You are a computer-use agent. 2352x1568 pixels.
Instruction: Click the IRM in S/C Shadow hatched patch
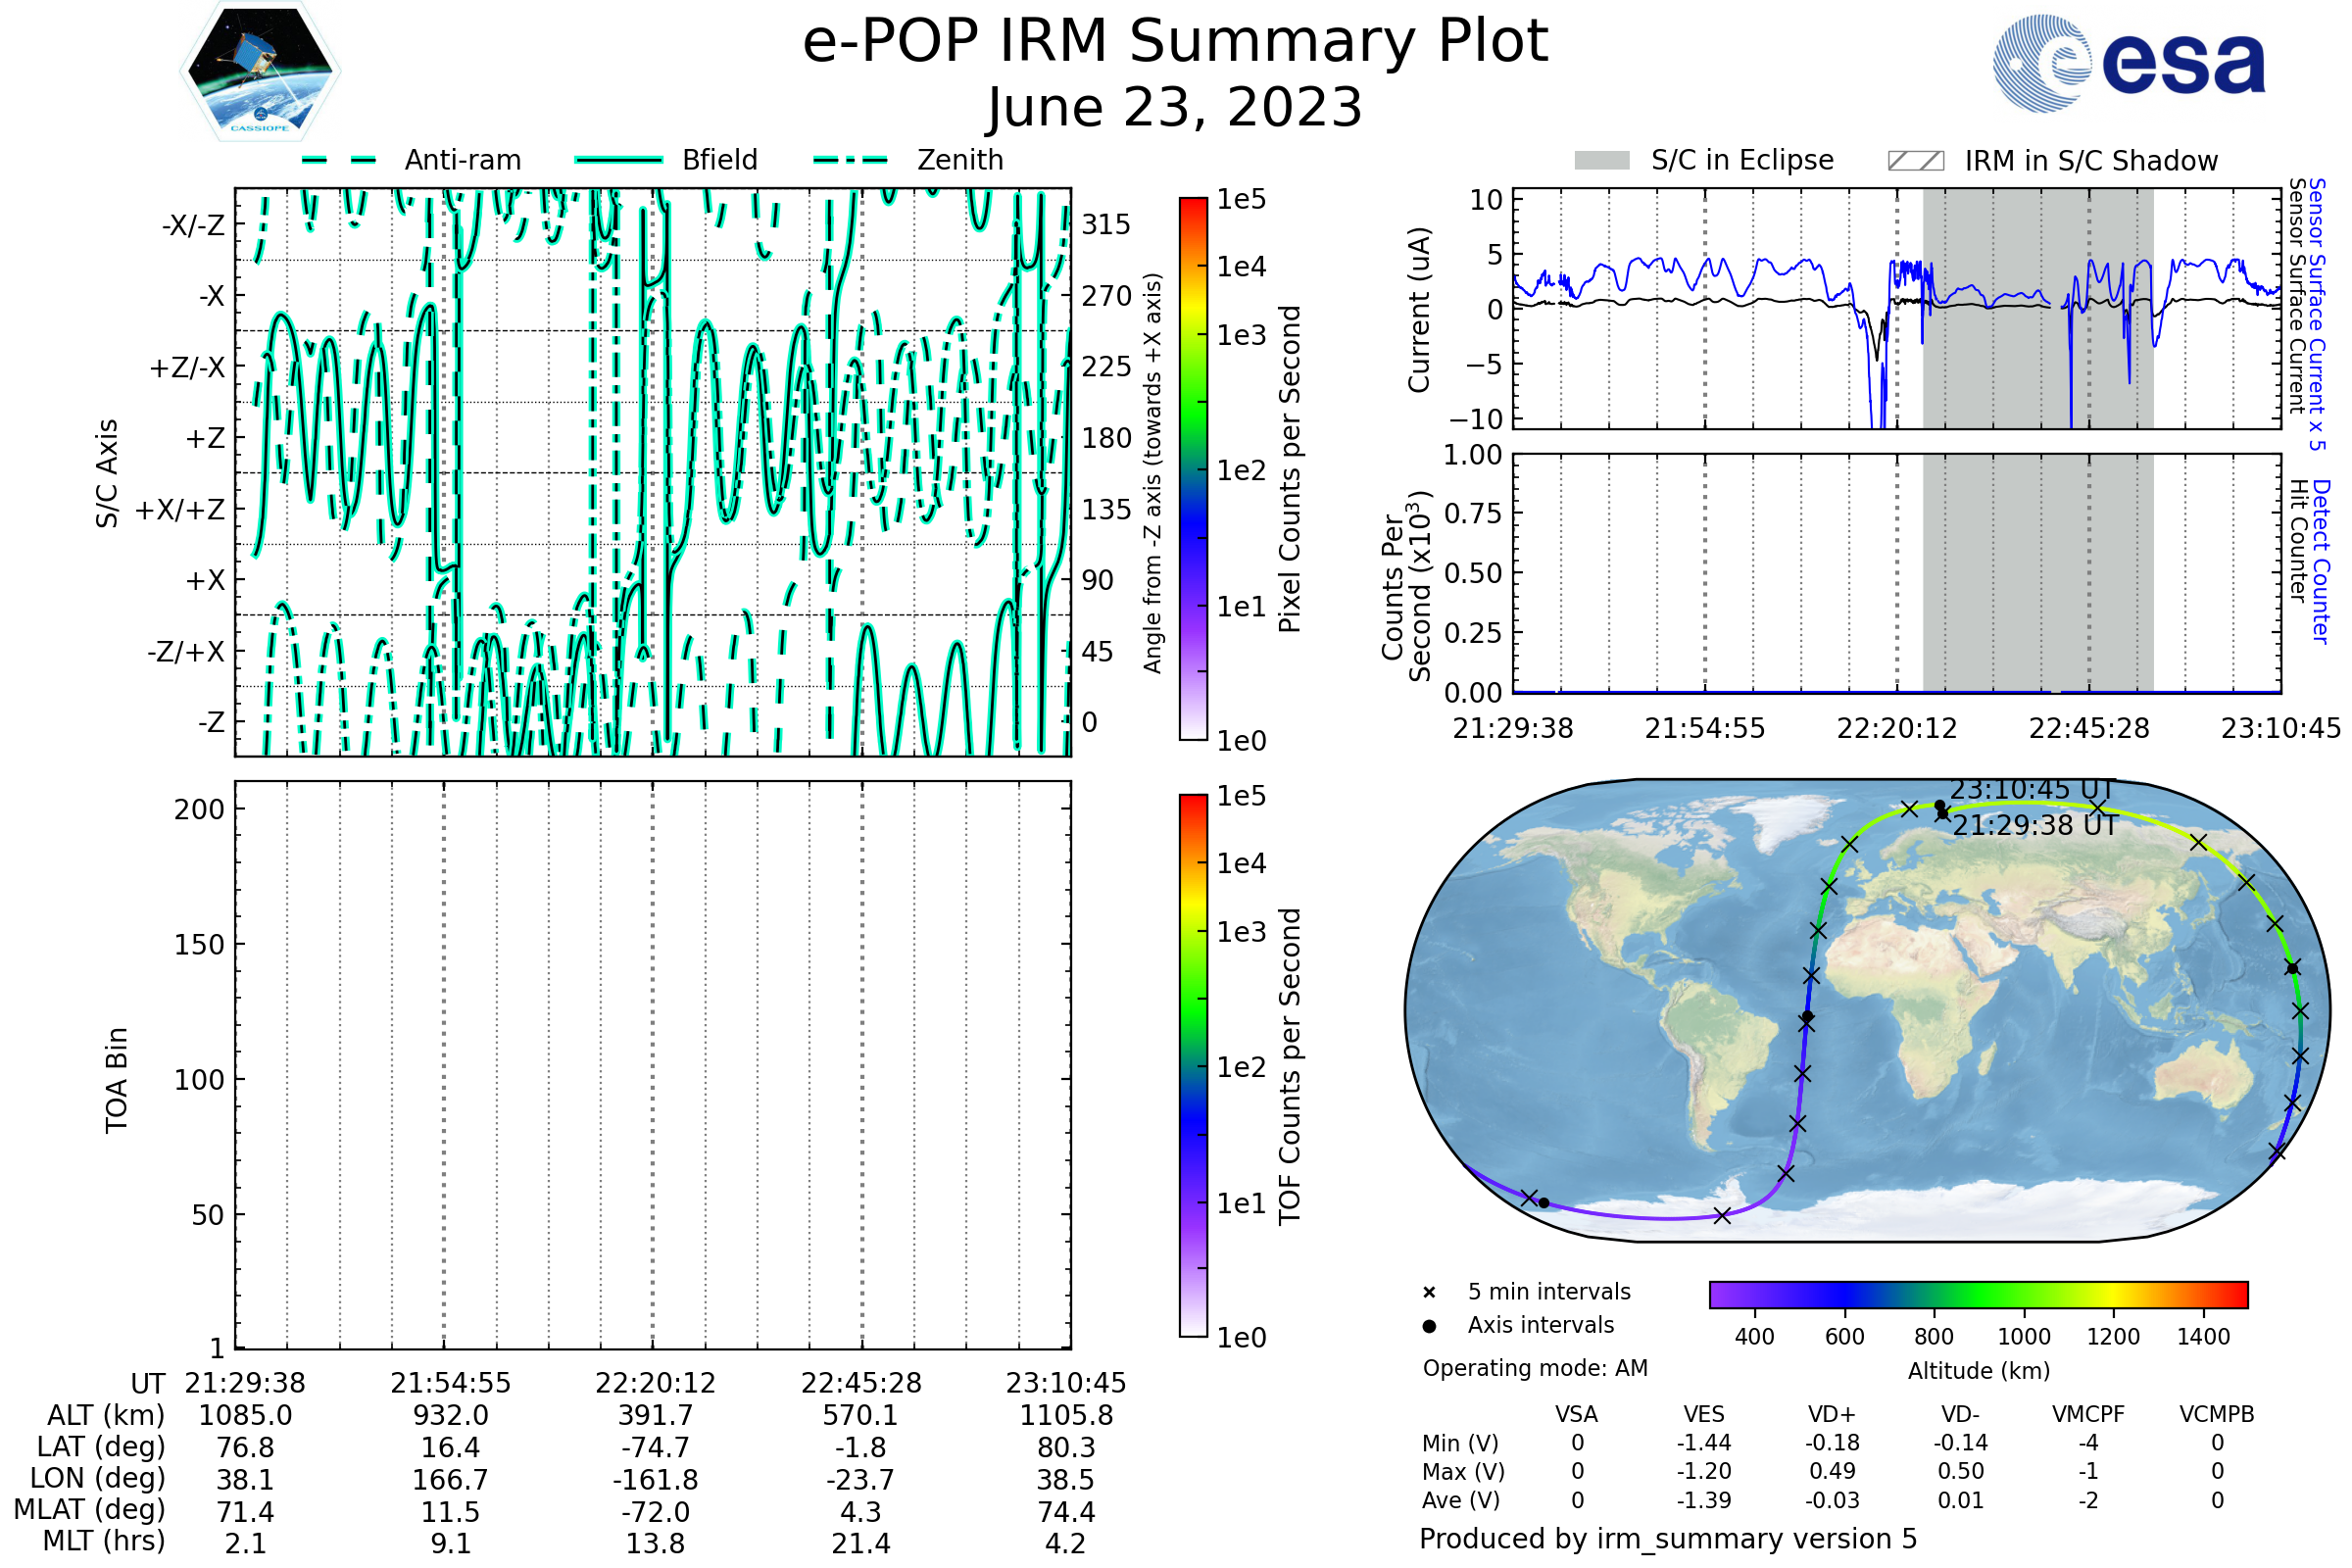(x=1915, y=161)
